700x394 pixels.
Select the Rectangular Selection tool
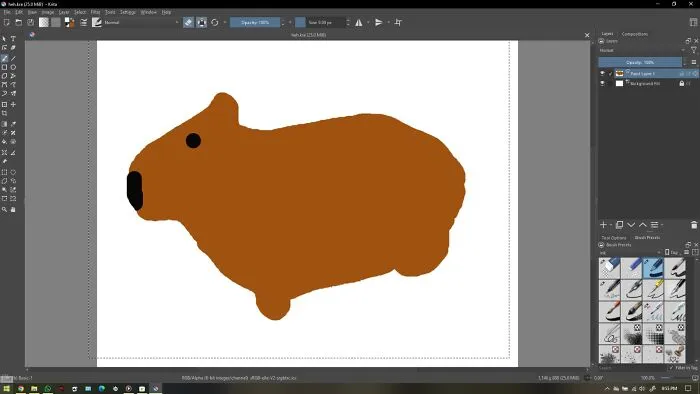[x=4, y=172]
